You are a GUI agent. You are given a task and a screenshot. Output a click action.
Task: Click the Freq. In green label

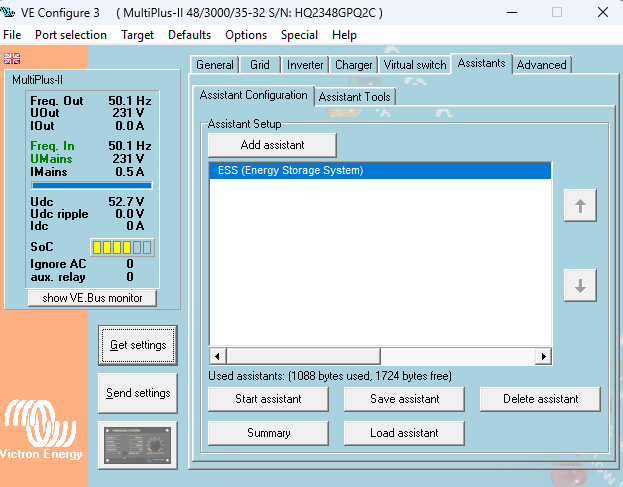click(x=52, y=146)
